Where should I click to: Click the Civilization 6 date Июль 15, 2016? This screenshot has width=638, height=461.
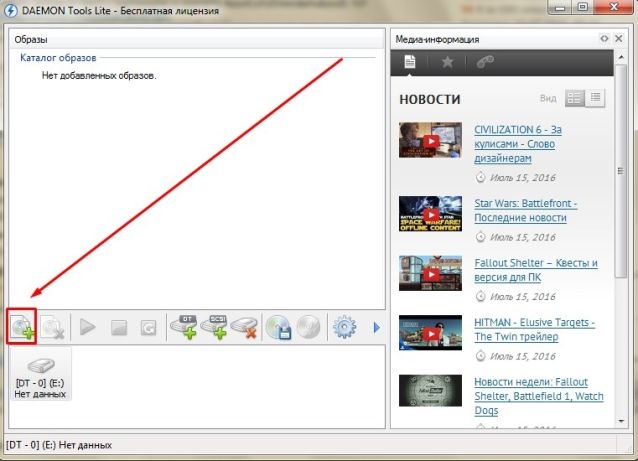(x=522, y=178)
